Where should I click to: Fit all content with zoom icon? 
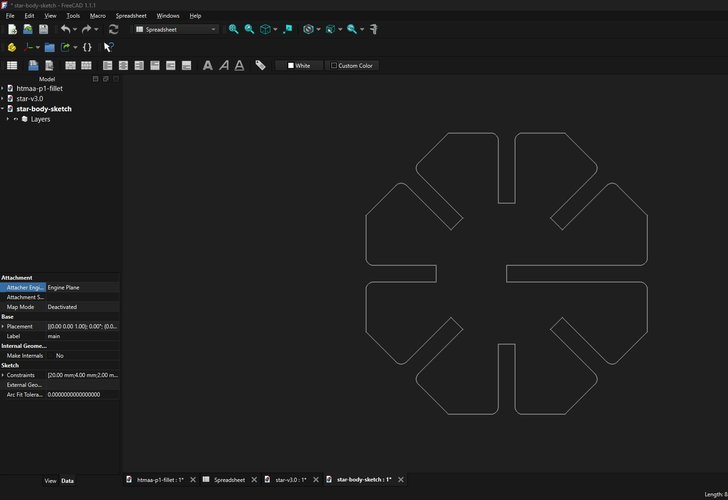coord(234,29)
